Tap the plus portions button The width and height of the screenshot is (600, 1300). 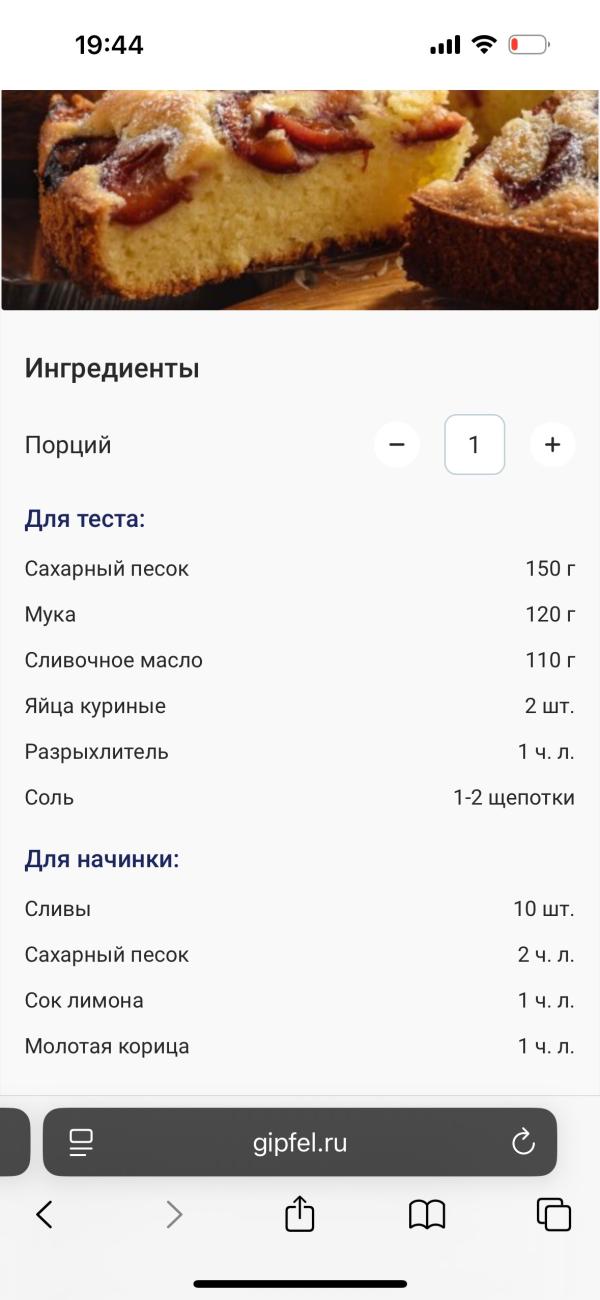pos(552,444)
